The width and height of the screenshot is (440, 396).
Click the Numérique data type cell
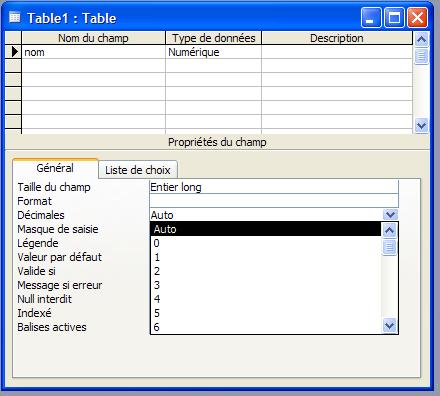pyautogui.click(x=213, y=52)
